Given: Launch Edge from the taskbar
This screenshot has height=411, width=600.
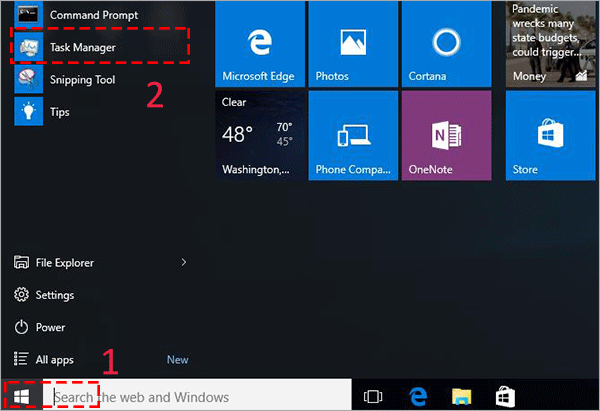Looking at the screenshot, I should pos(418,396).
